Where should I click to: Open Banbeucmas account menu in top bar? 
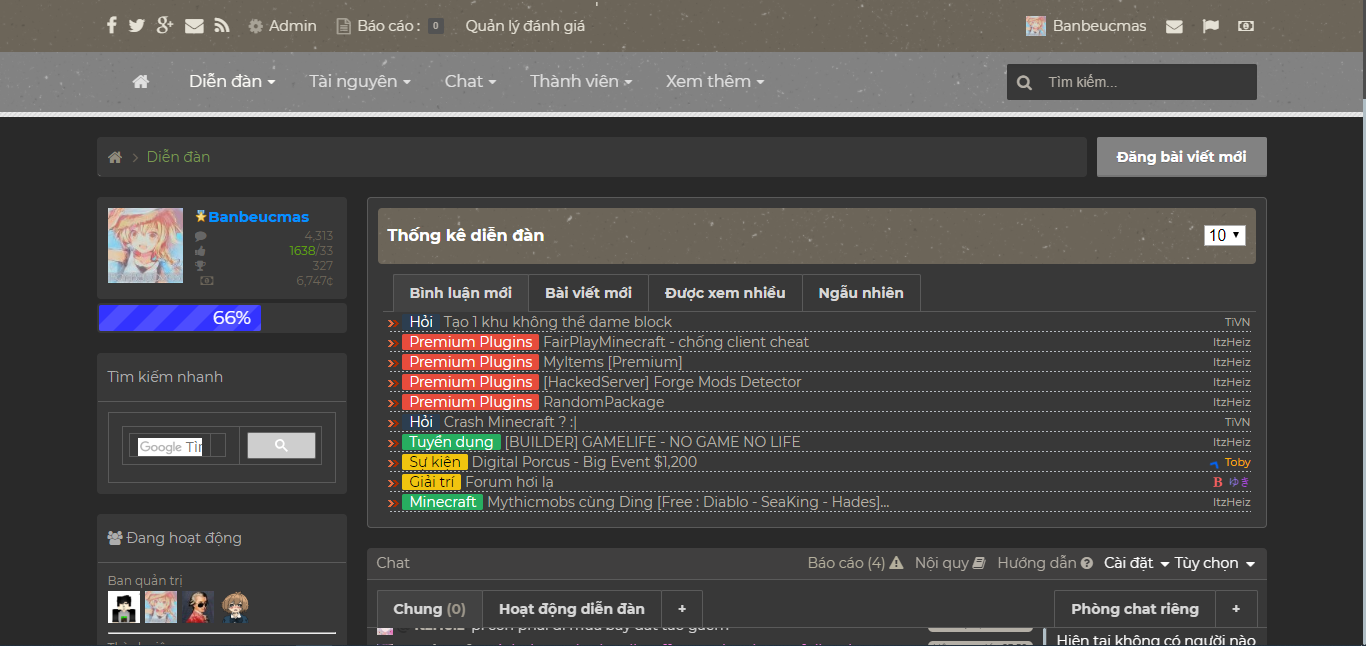[1086, 26]
